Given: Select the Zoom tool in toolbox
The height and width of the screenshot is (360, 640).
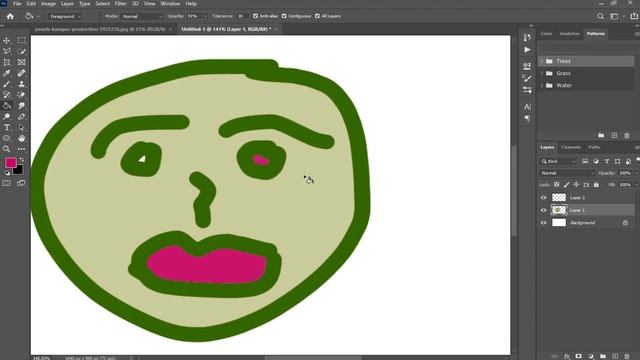Looking at the screenshot, I should click(7, 149).
